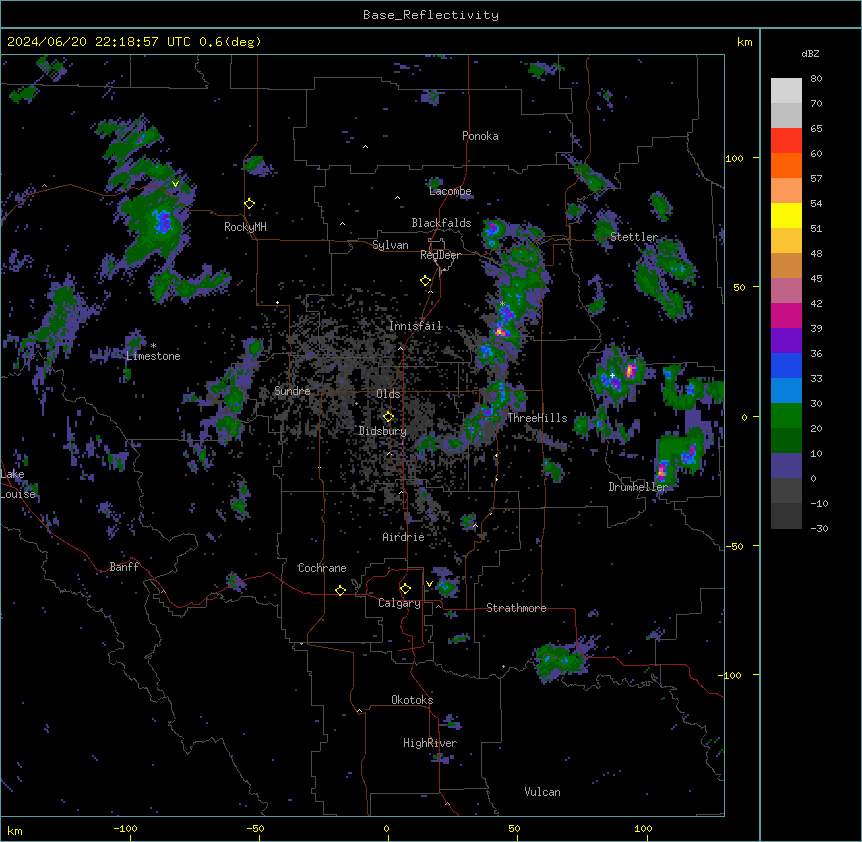This screenshot has width=862, height=842.
Task: Click the RockyMH label
Action: pos(245,227)
